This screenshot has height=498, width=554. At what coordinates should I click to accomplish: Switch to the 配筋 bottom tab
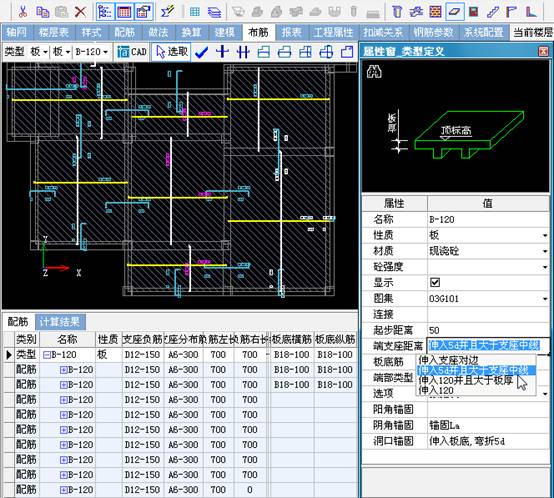[x=18, y=322]
